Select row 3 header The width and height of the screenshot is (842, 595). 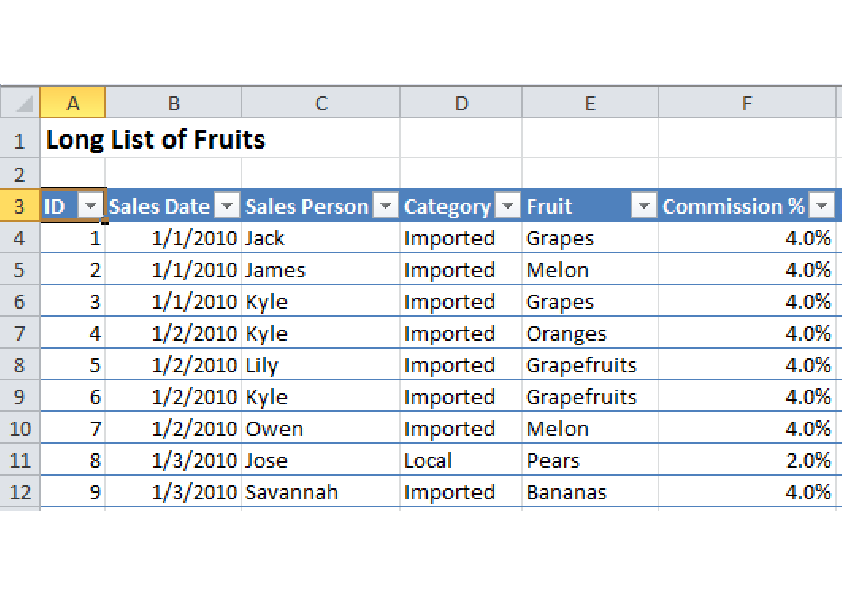[x=20, y=206]
